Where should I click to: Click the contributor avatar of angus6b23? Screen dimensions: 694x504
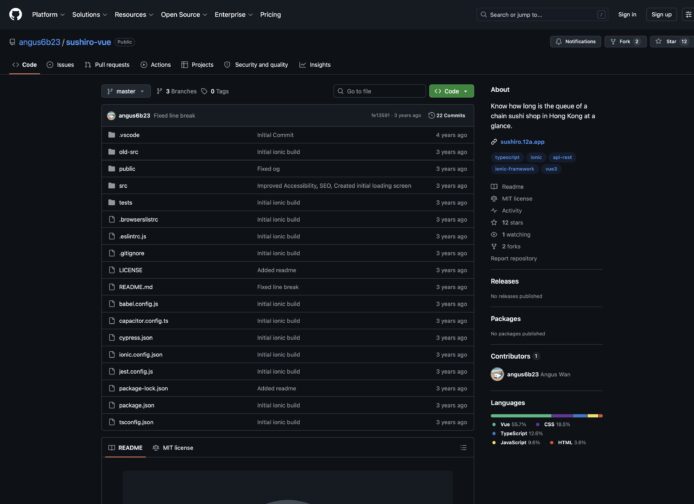[497, 374]
